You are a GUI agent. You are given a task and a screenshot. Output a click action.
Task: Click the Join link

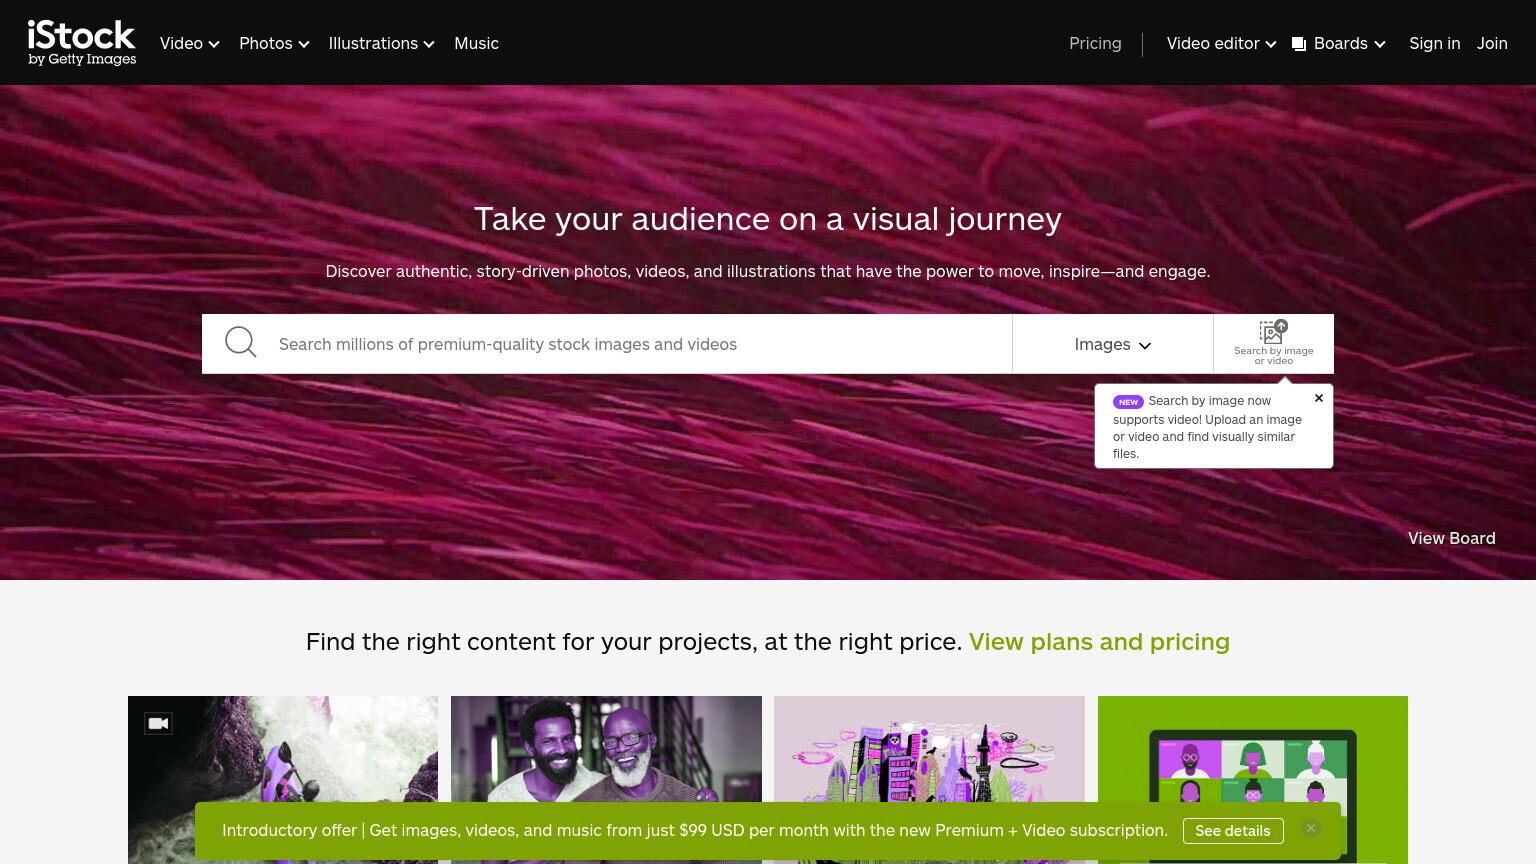[1492, 43]
